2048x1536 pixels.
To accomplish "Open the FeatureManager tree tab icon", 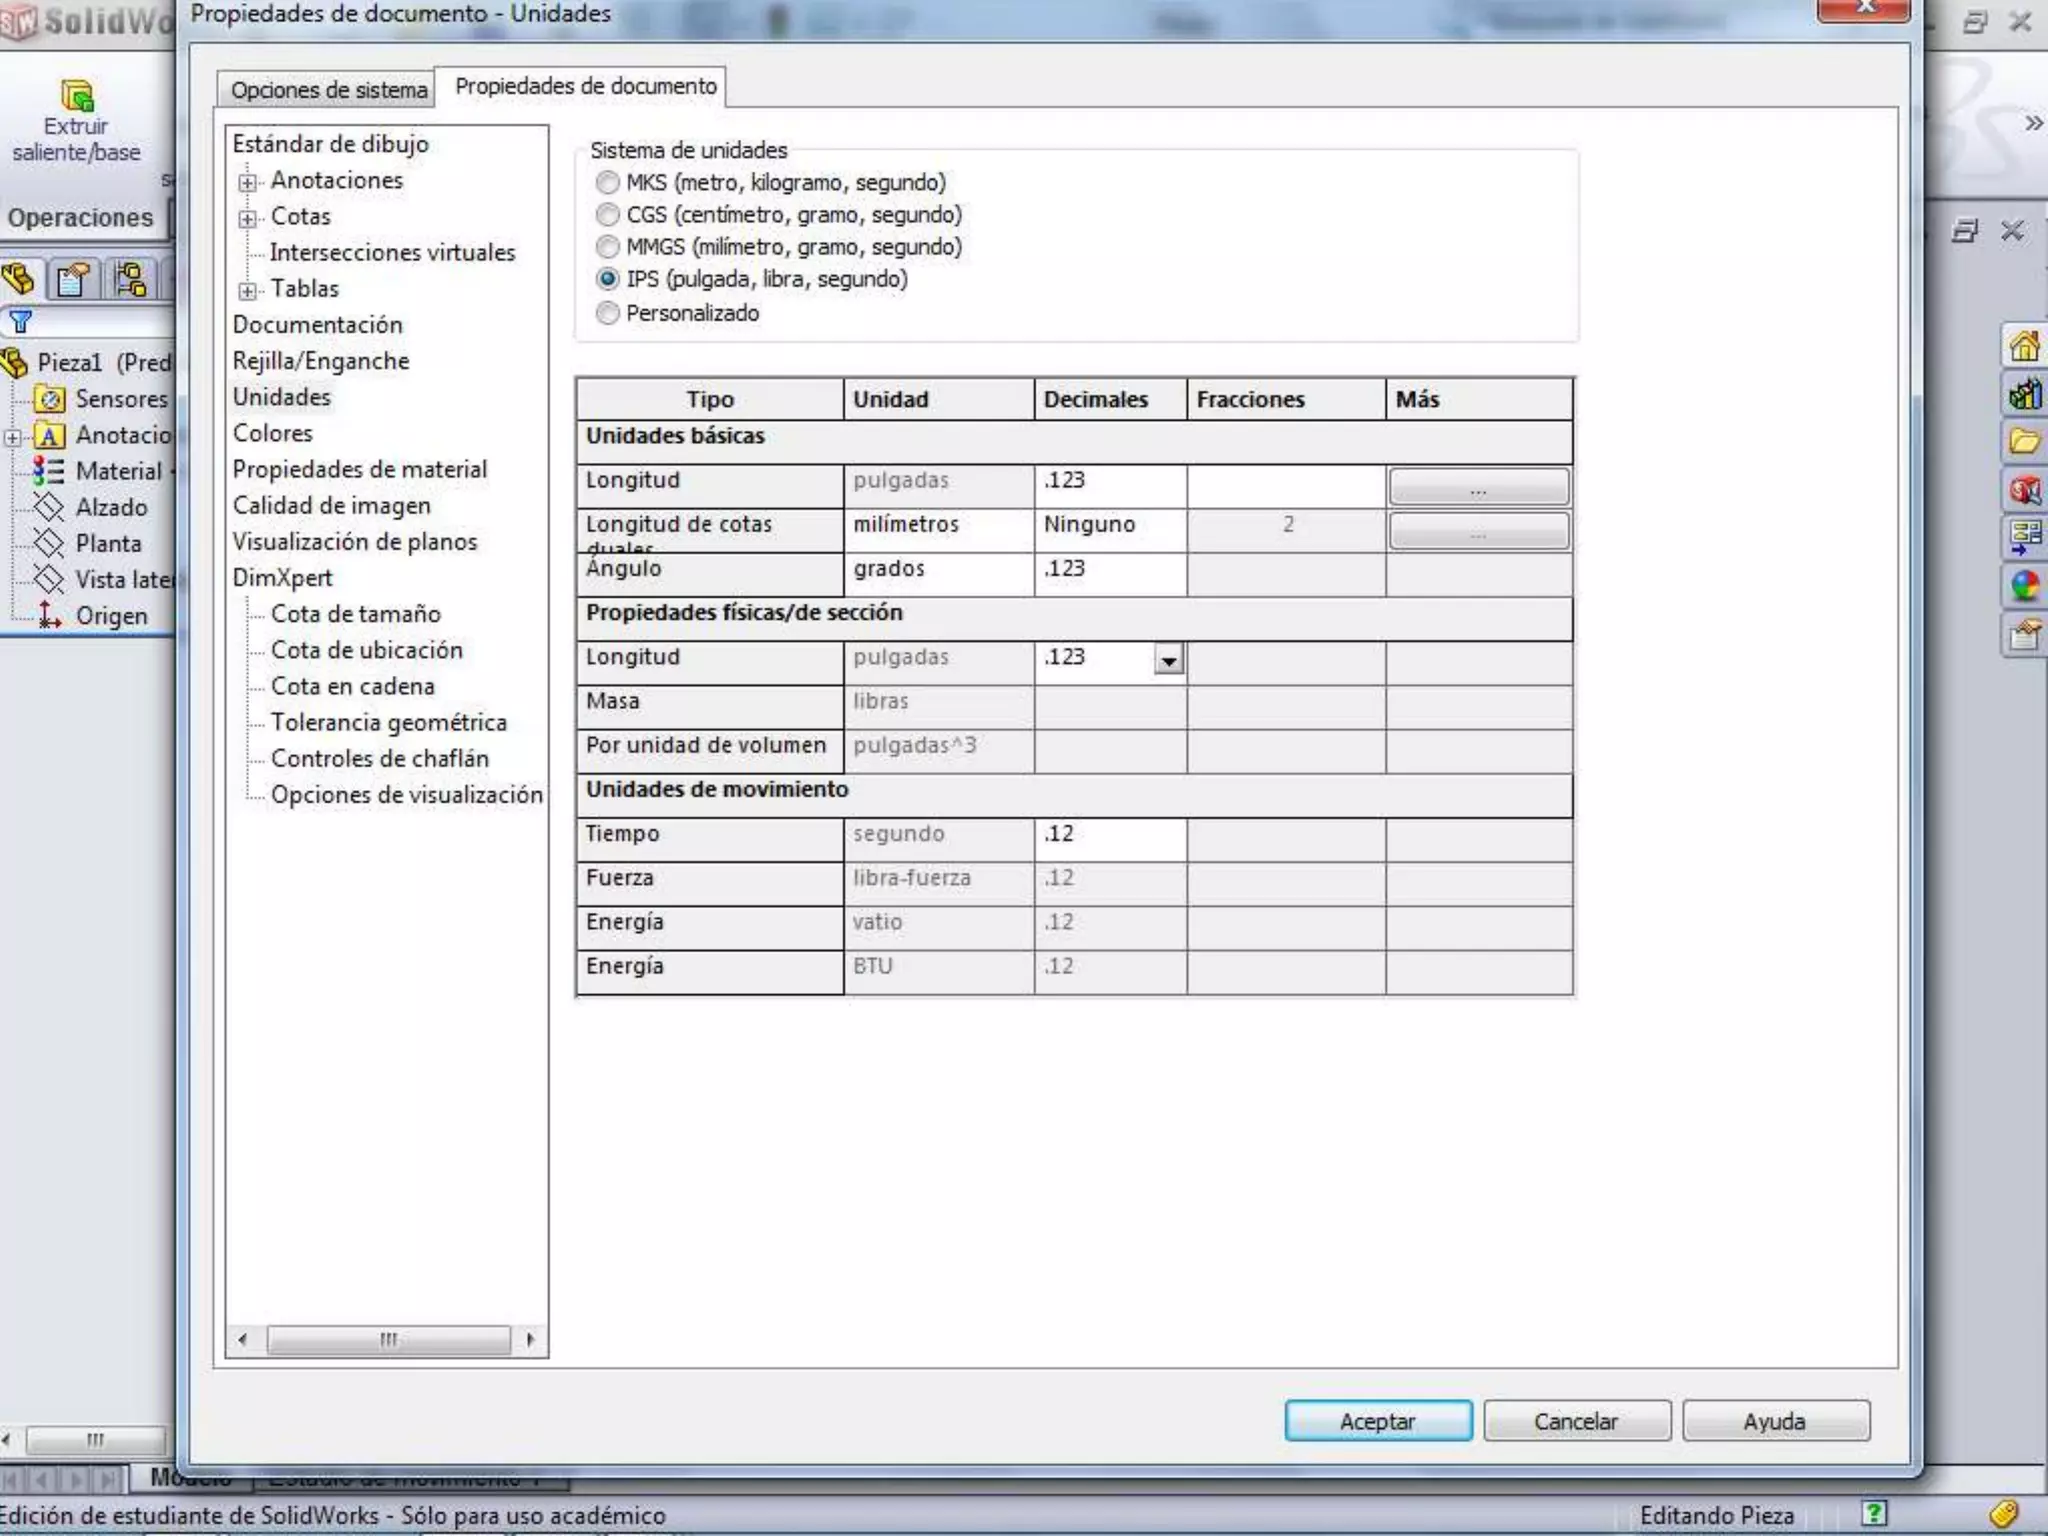I will click(x=20, y=280).
